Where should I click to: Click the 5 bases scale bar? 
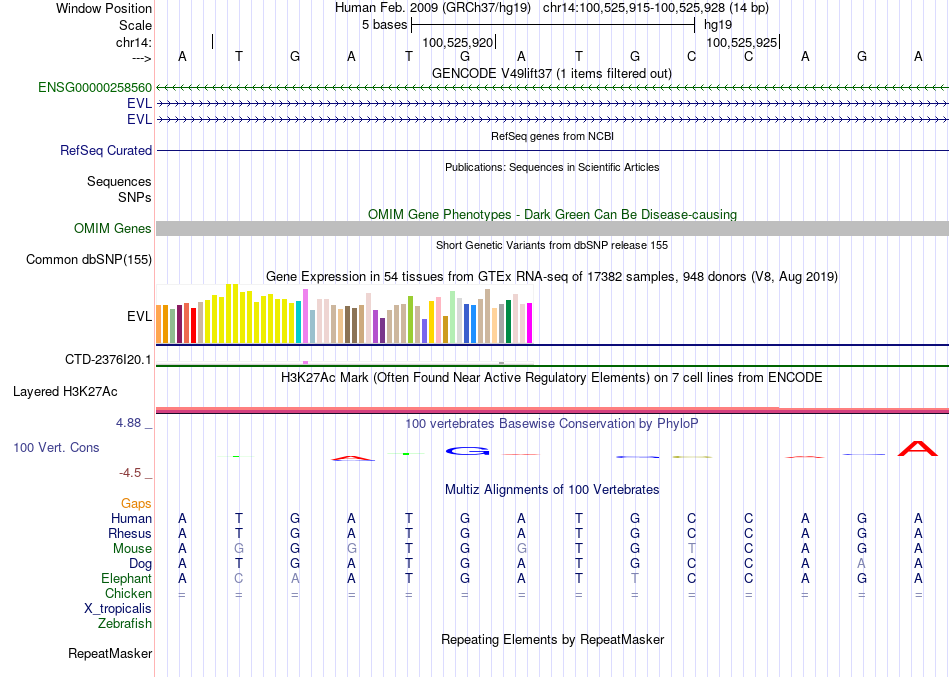point(553,25)
